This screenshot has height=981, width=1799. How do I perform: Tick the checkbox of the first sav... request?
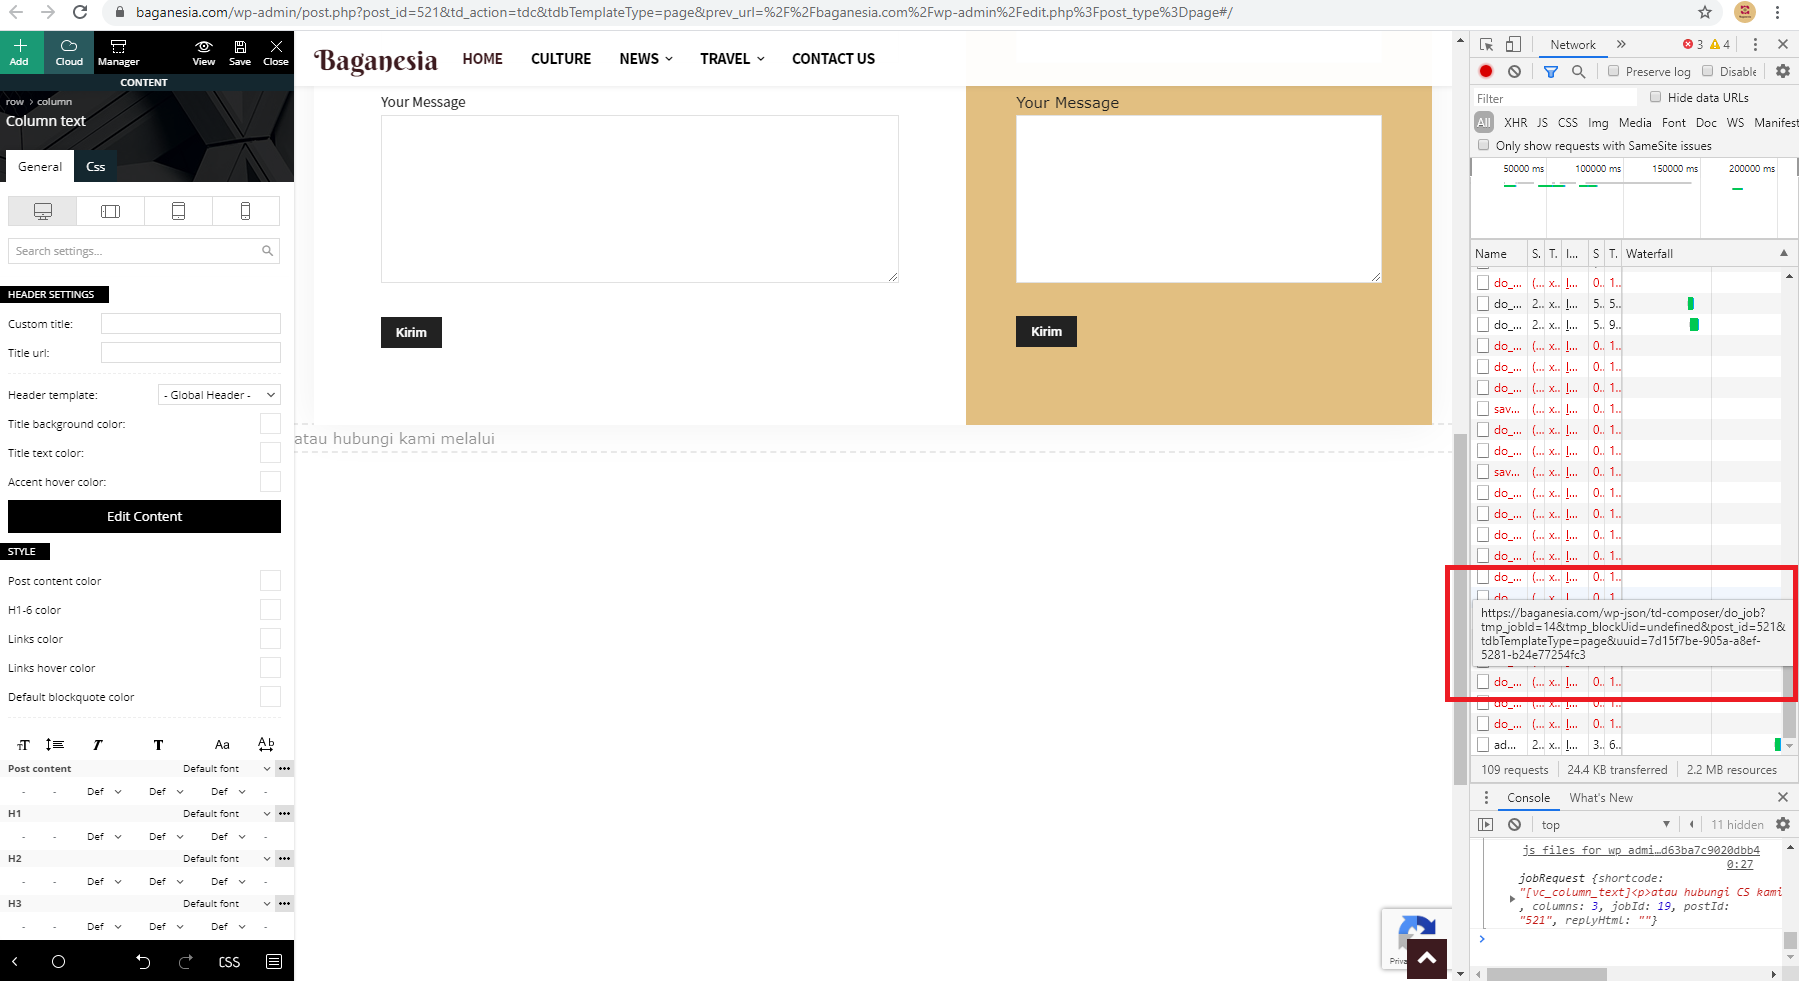[x=1483, y=409]
